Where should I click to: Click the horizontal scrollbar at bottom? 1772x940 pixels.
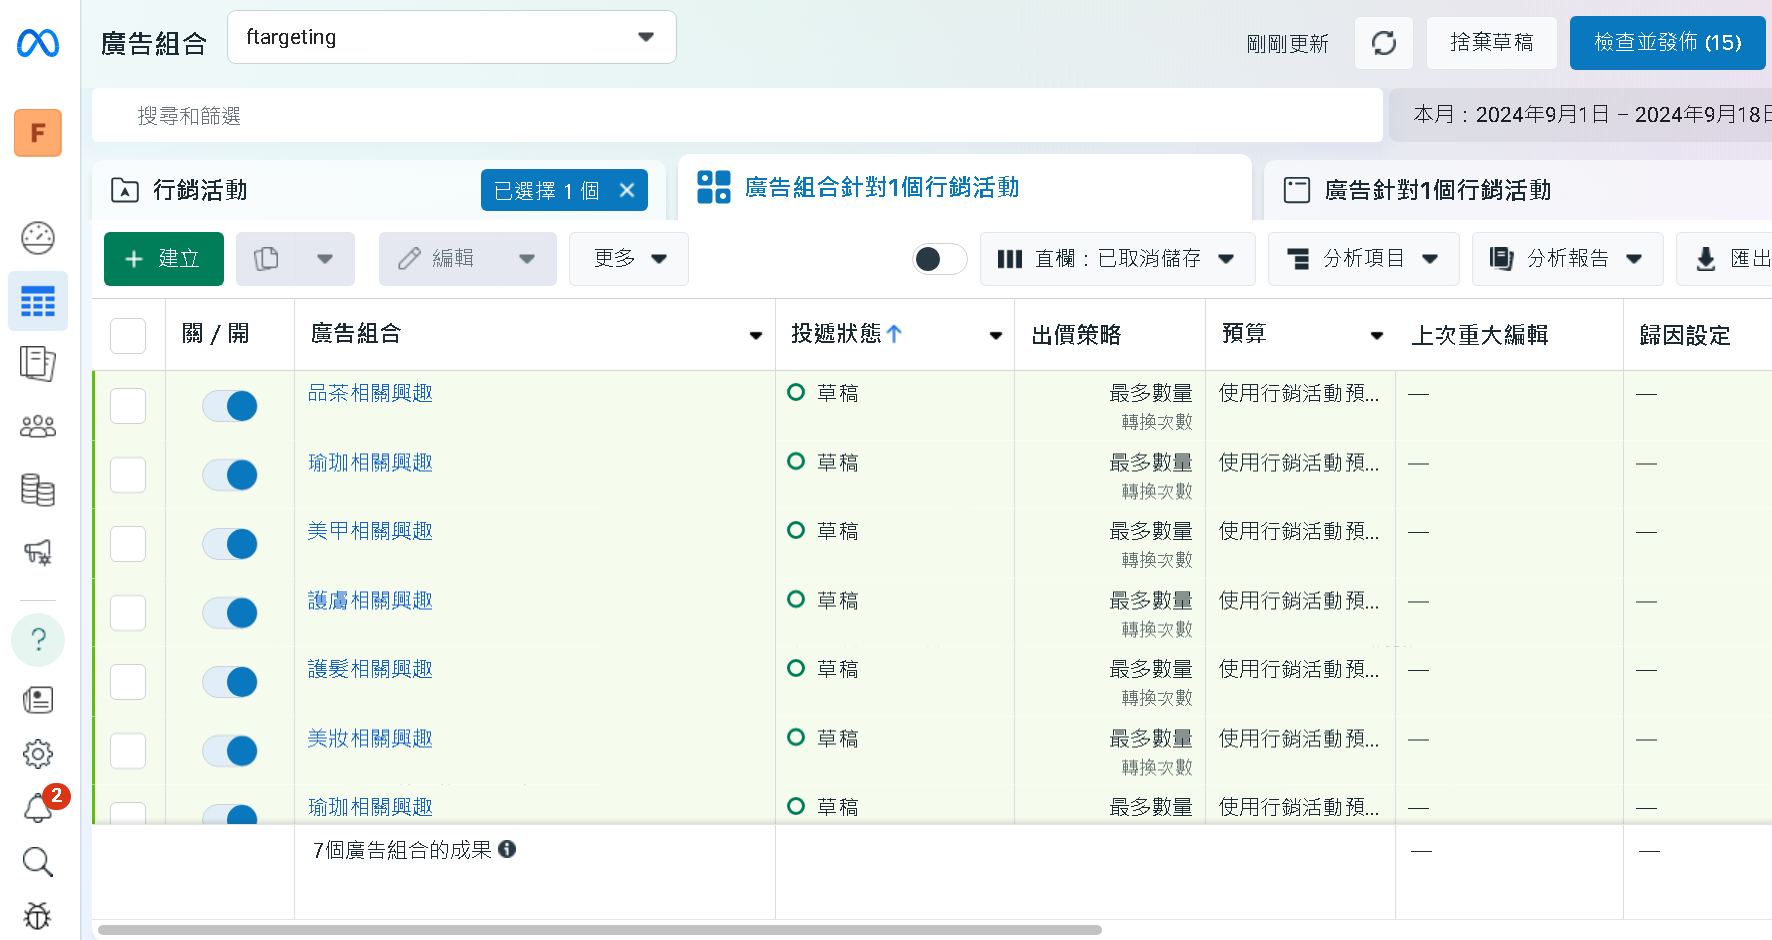pyautogui.click(x=600, y=930)
